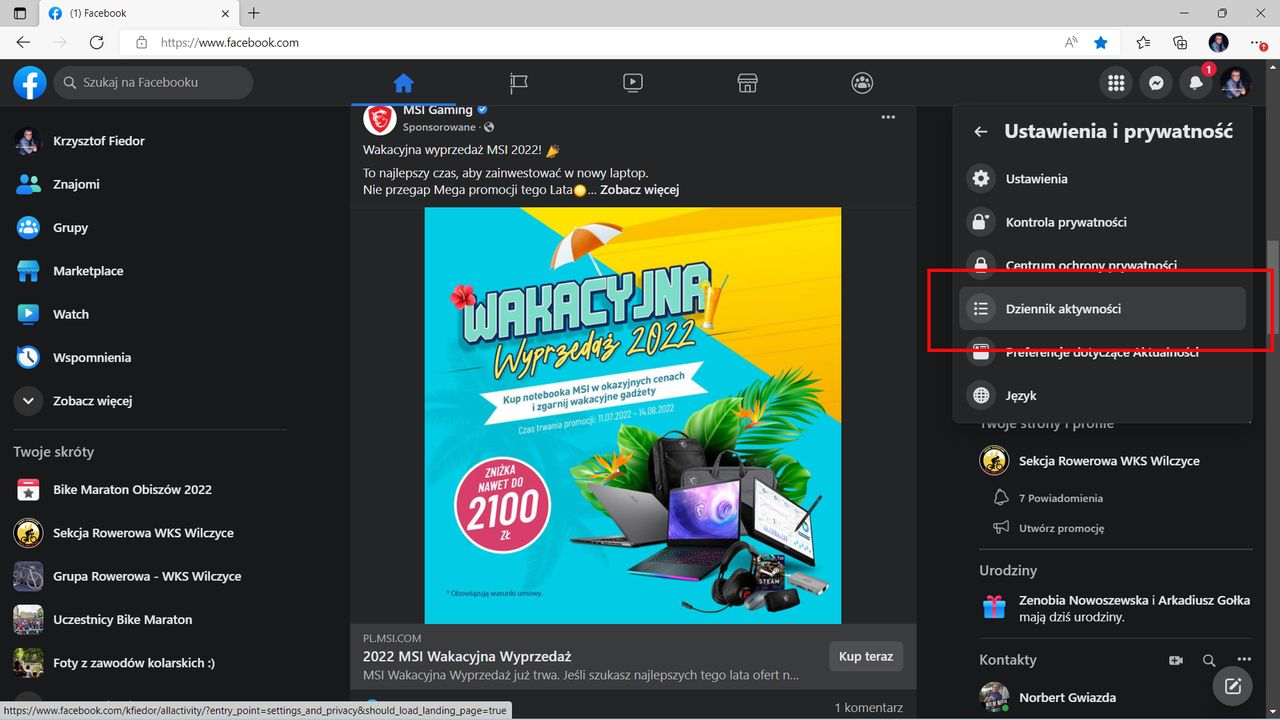This screenshot has width=1280, height=720.
Task: Open contacts options three-dot menu
Action: [x=1244, y=660]
